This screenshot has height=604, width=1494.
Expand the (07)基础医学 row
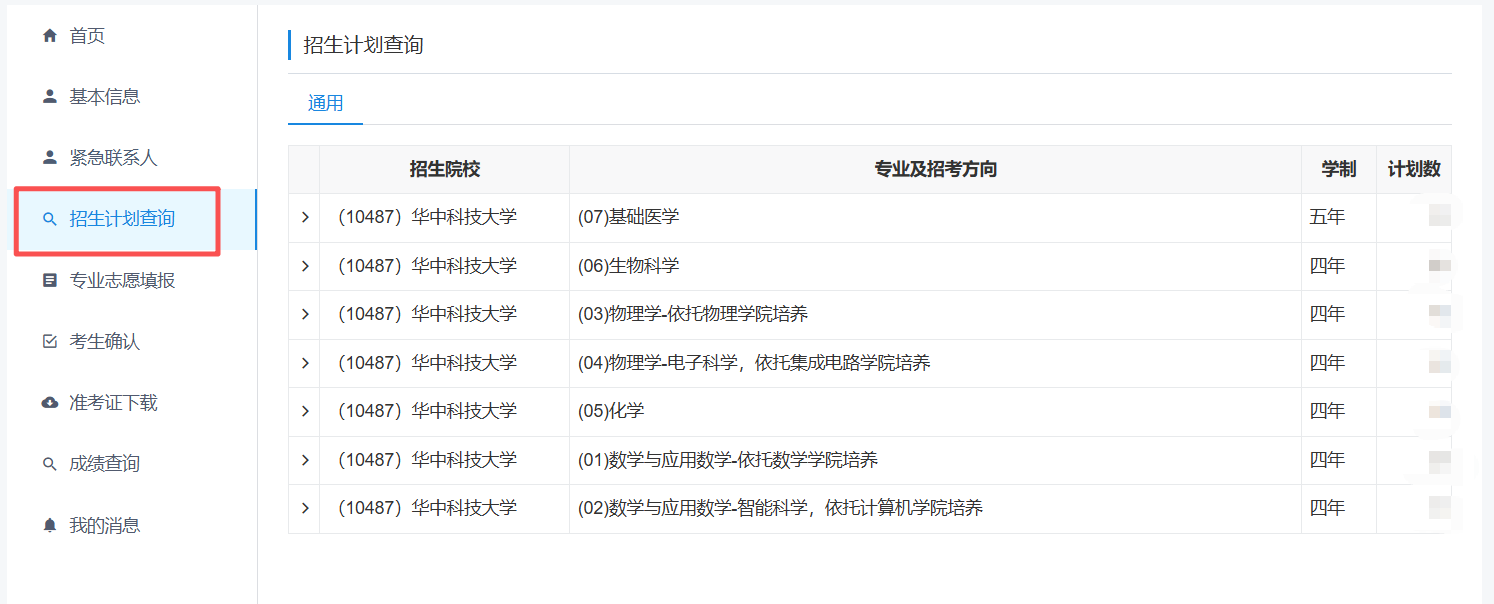pos(305,217)
